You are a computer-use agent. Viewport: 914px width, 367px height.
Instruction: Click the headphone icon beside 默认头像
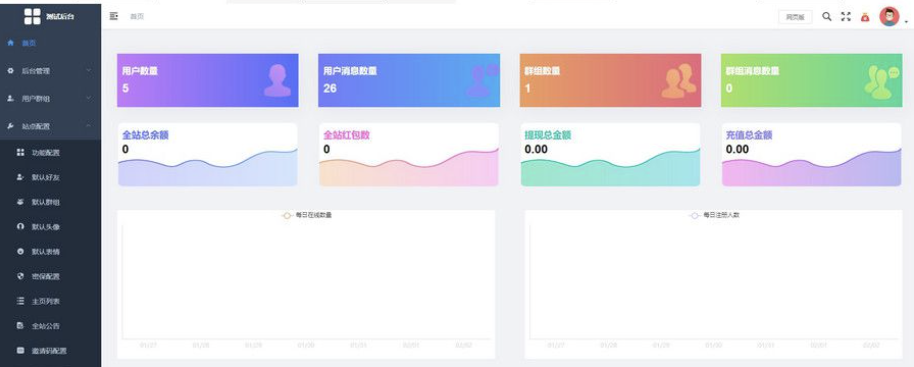point(20,227)
